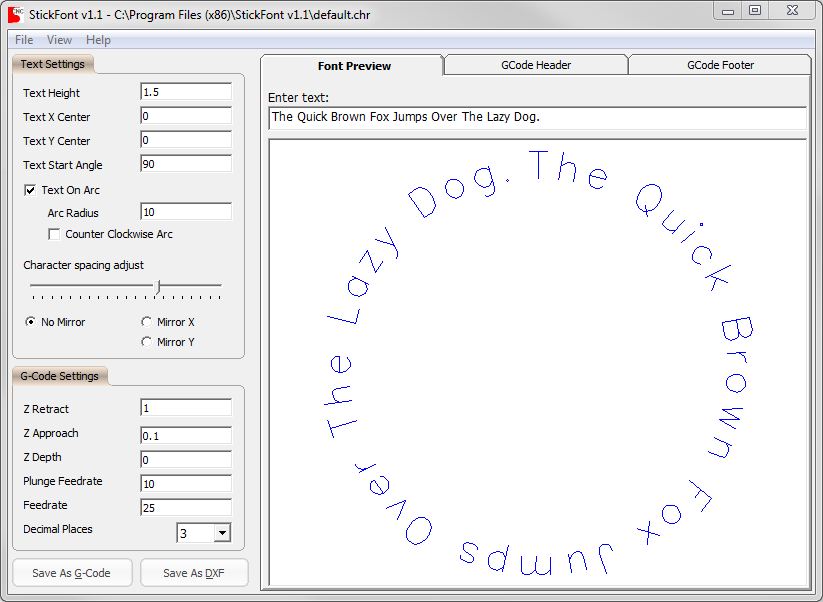Click the Arc Radius input field

click(186, 212)
